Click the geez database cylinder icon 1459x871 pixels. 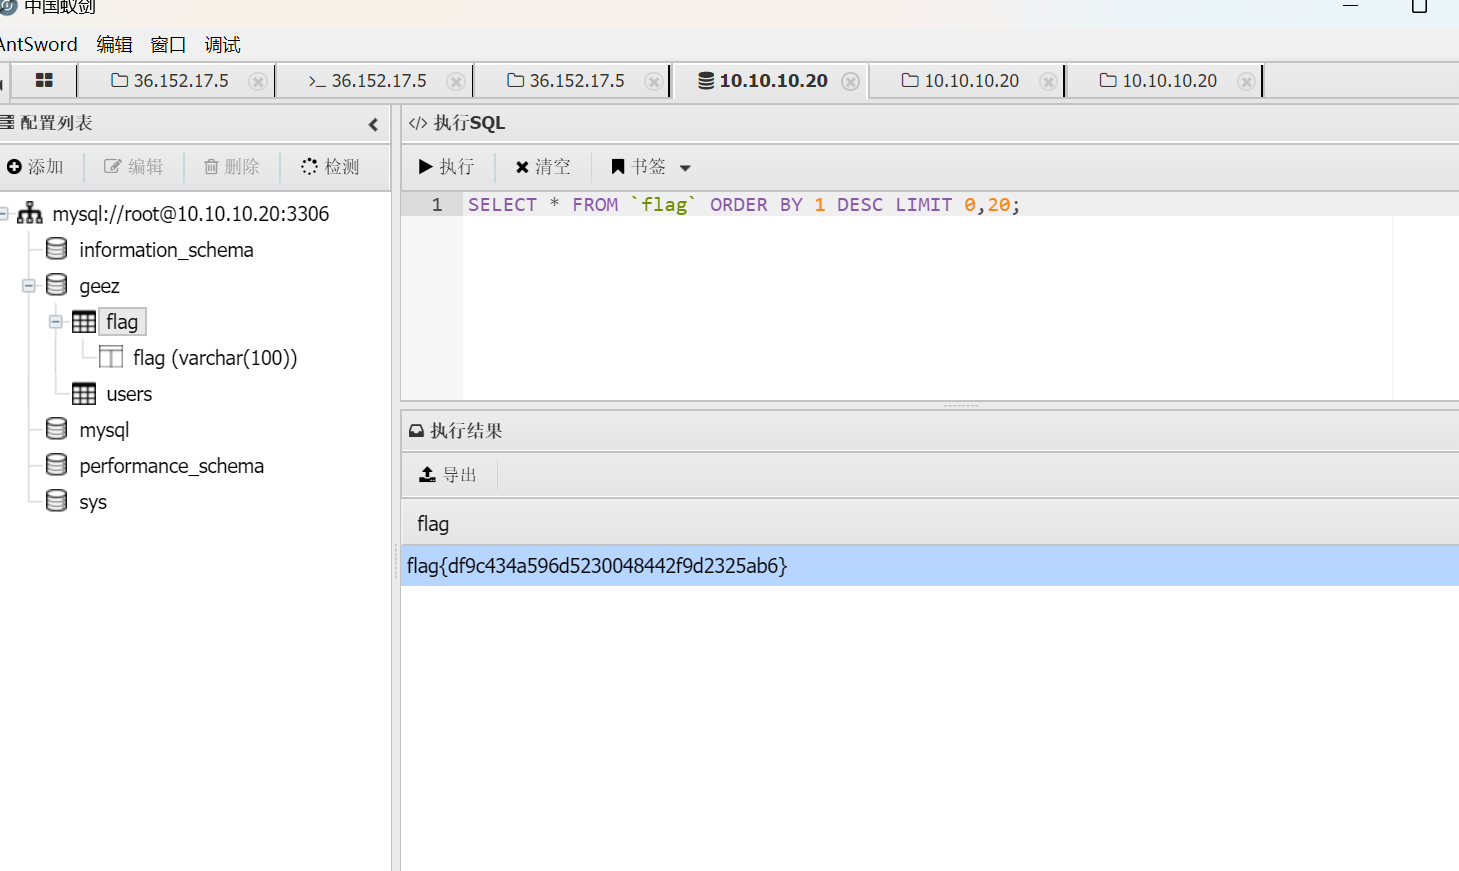coord(57,285)
